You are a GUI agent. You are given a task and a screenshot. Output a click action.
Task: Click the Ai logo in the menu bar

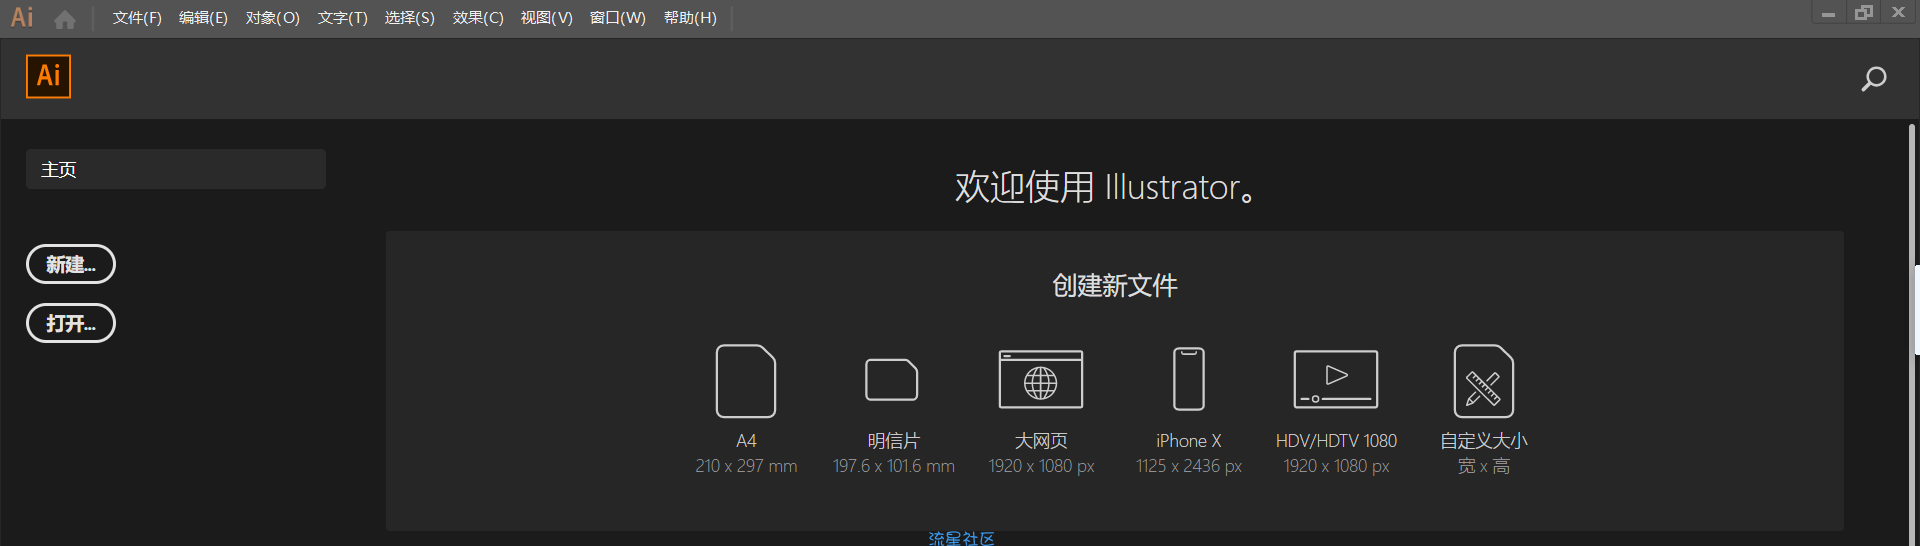tap(22, 17)
